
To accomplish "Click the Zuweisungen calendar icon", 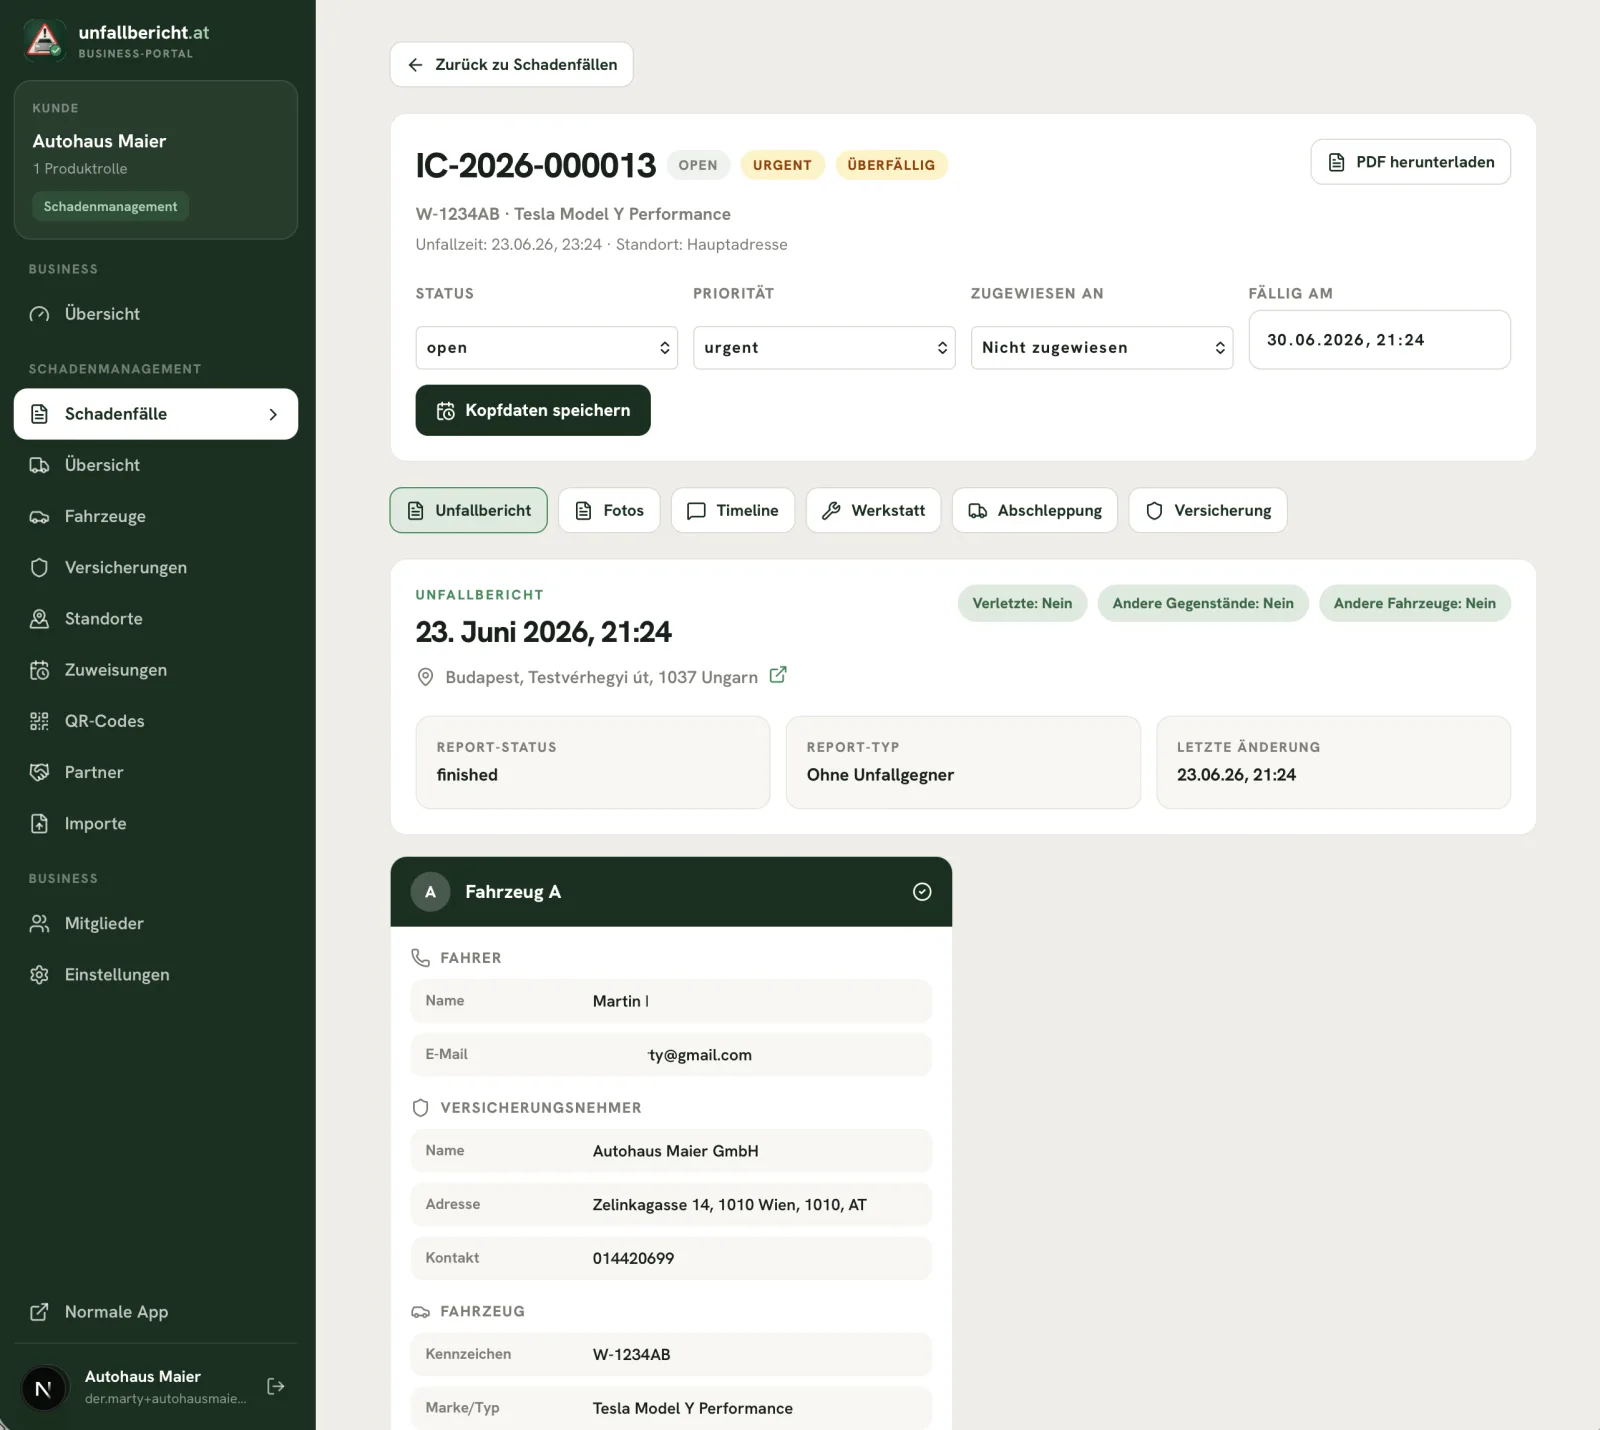I will 39,670.
